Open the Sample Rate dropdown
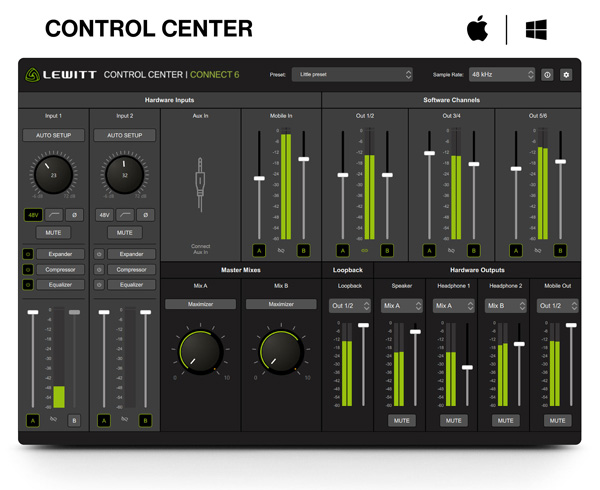The image size is (600, 490). pos(502,75)
